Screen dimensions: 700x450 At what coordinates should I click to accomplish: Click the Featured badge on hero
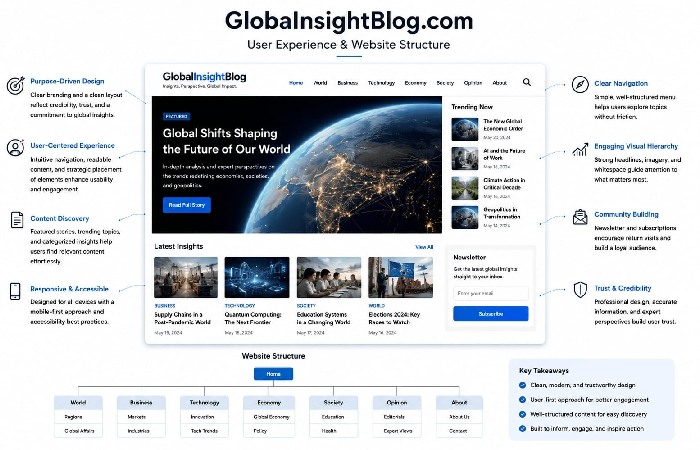177,117
